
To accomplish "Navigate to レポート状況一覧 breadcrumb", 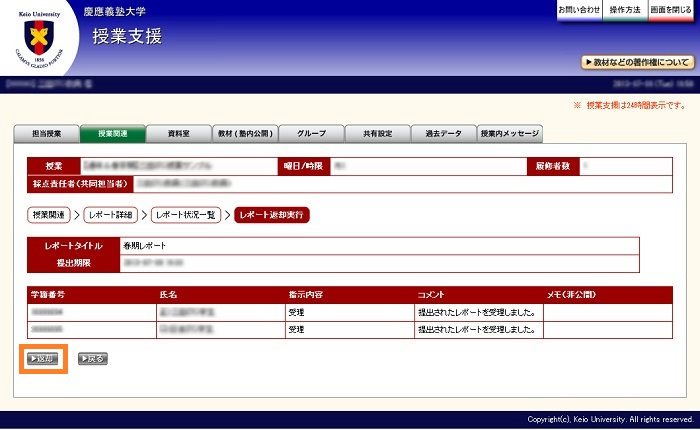I will point(185,215).
